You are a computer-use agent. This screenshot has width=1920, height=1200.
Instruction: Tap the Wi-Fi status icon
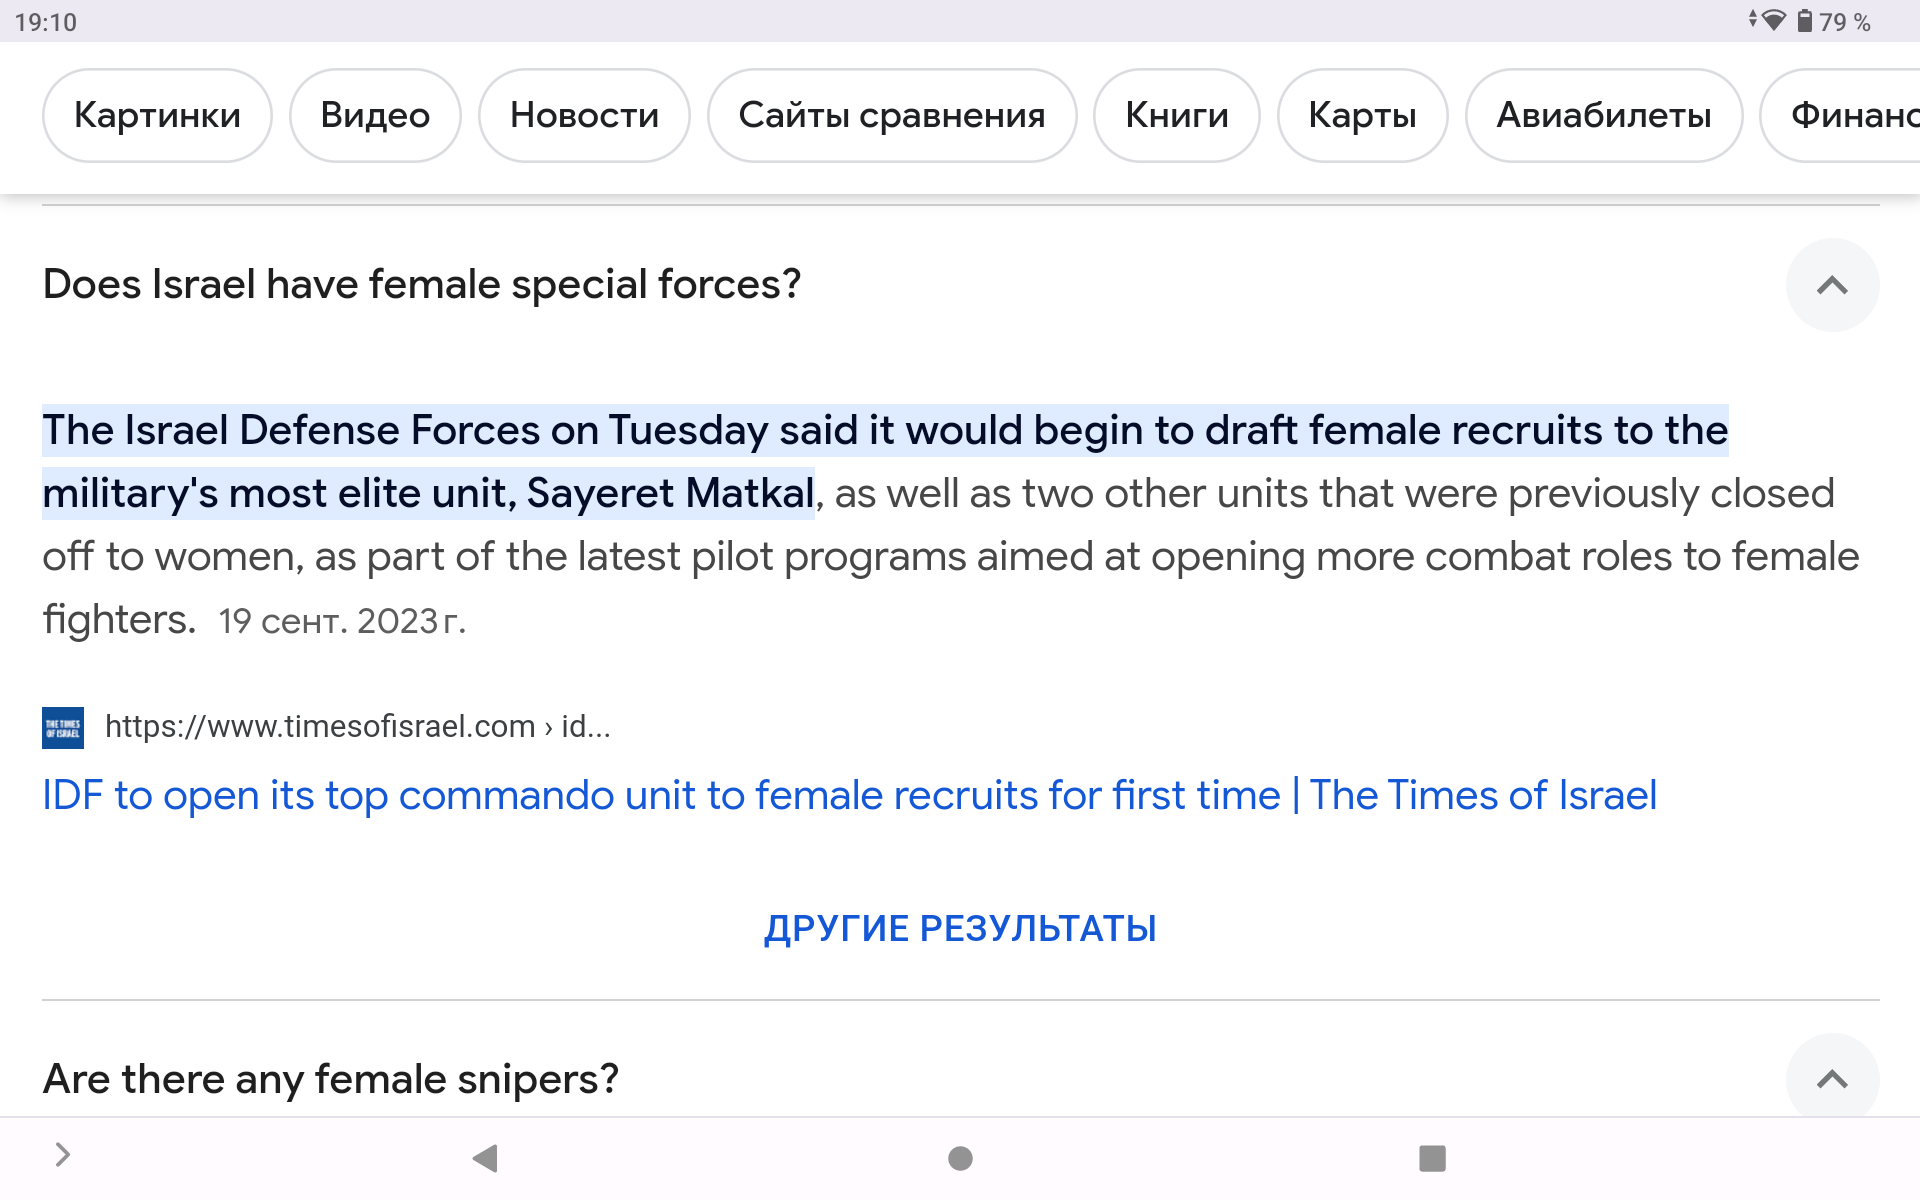click(1773, 20)
